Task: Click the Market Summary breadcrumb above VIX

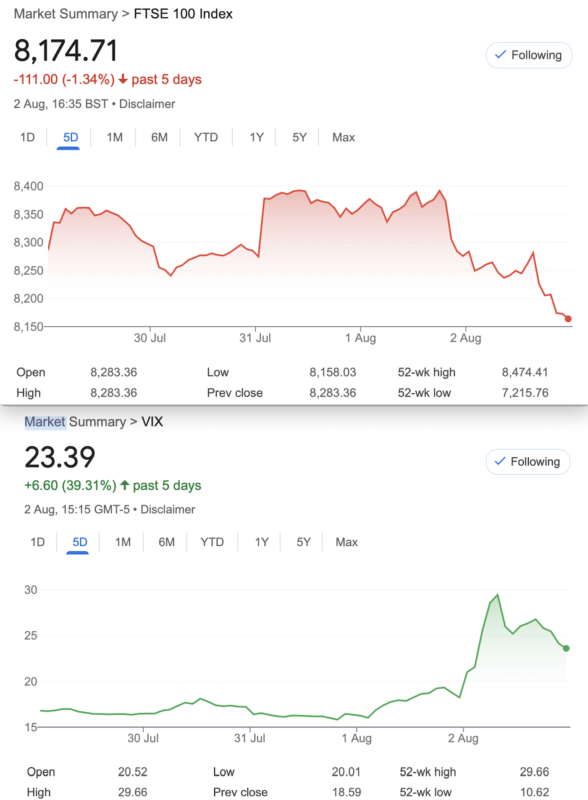Action: (x=75, y=422)
